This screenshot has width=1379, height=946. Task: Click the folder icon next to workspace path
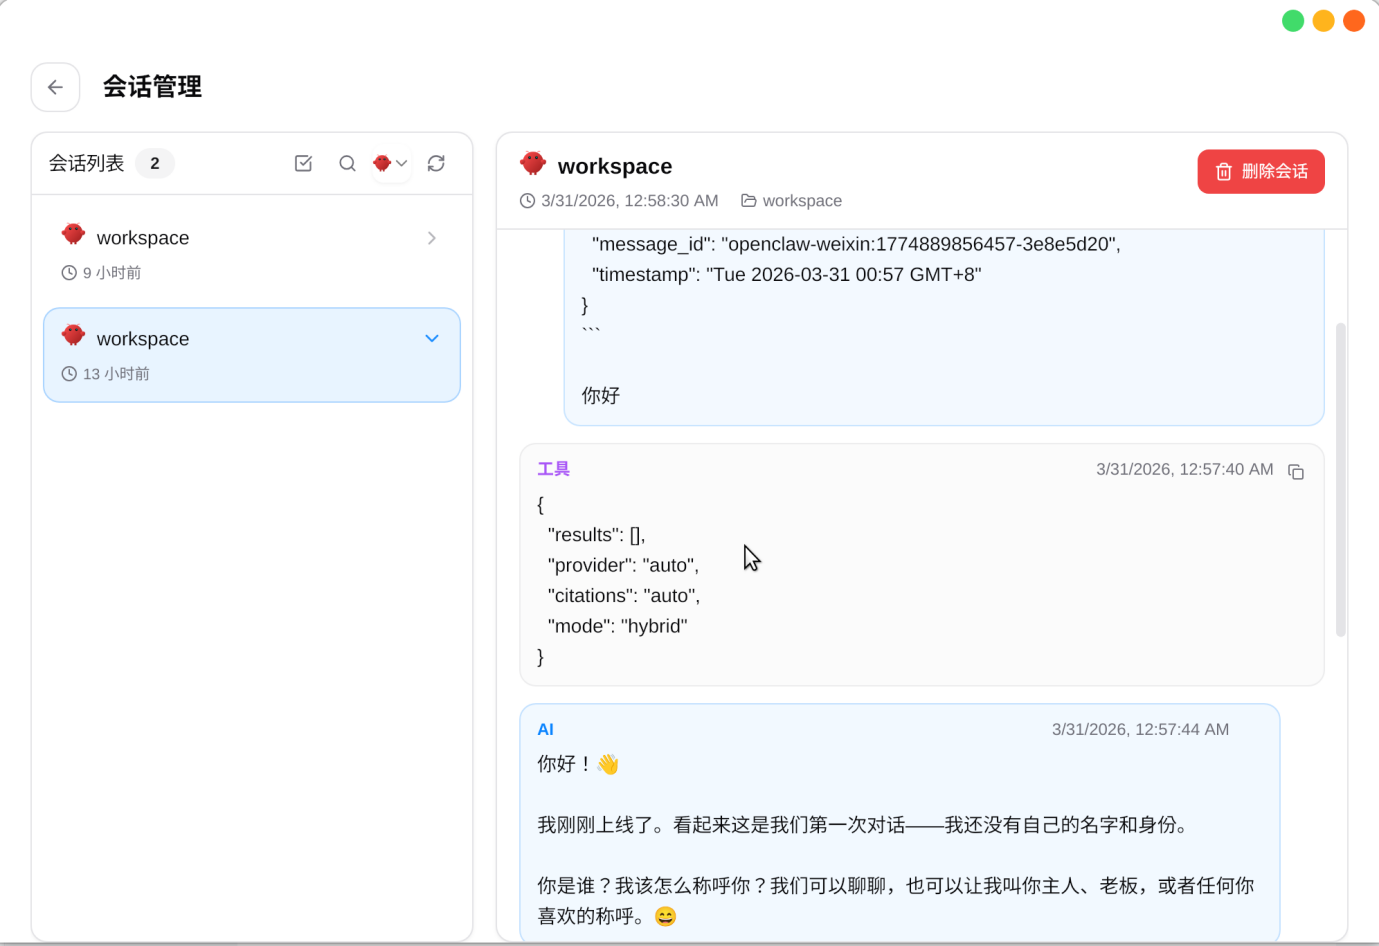coord(748,201)
